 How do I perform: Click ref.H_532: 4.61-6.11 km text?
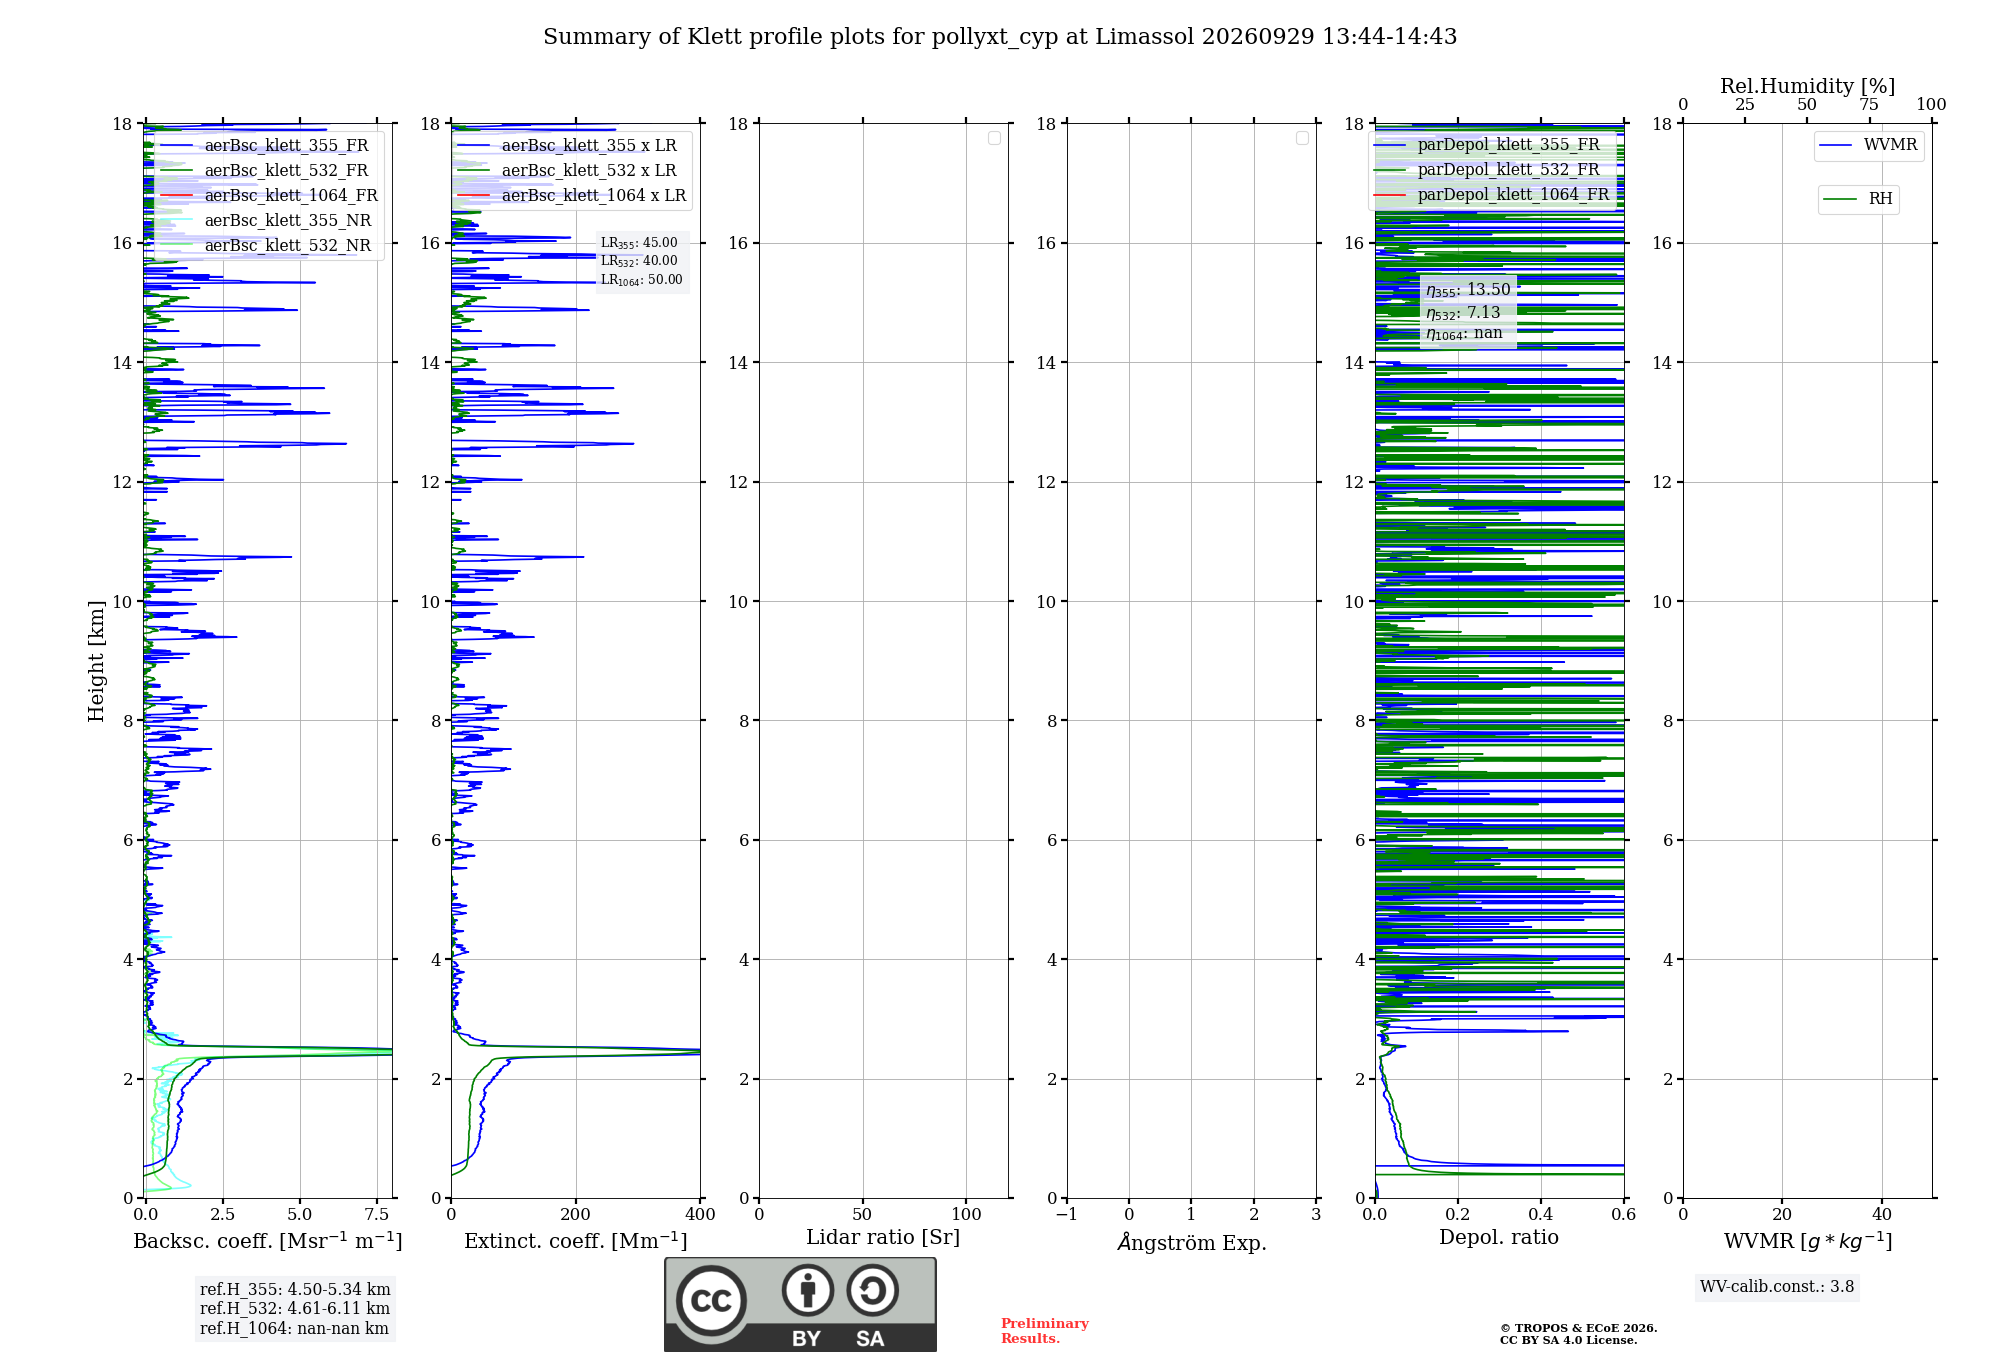[x=295, y=1309]
